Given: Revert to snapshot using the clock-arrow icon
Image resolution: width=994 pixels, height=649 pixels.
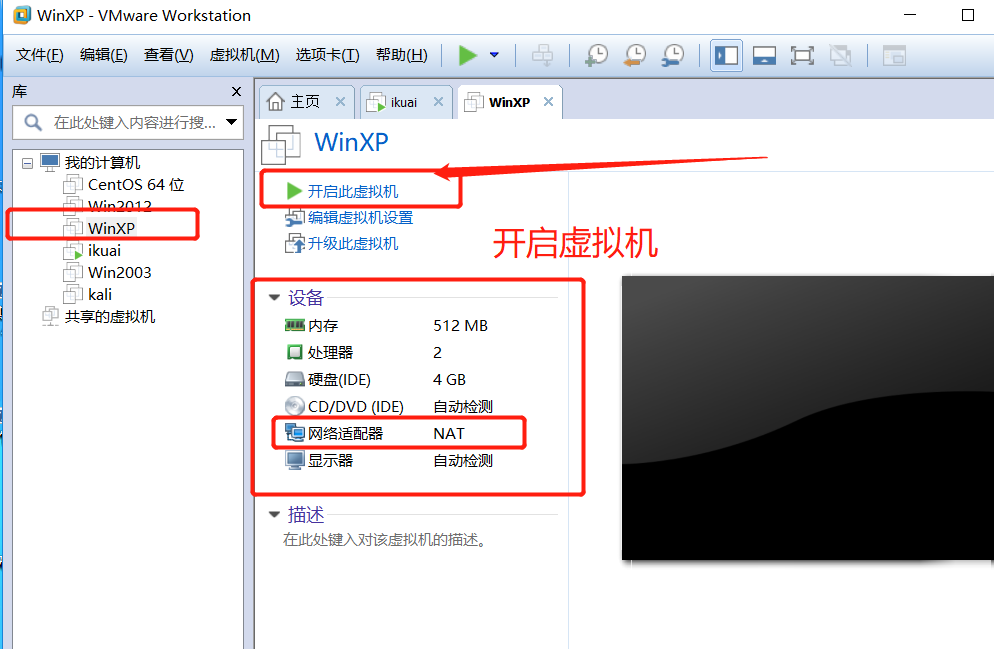Looking at the screenshot, I should click(x=635, y=55).
